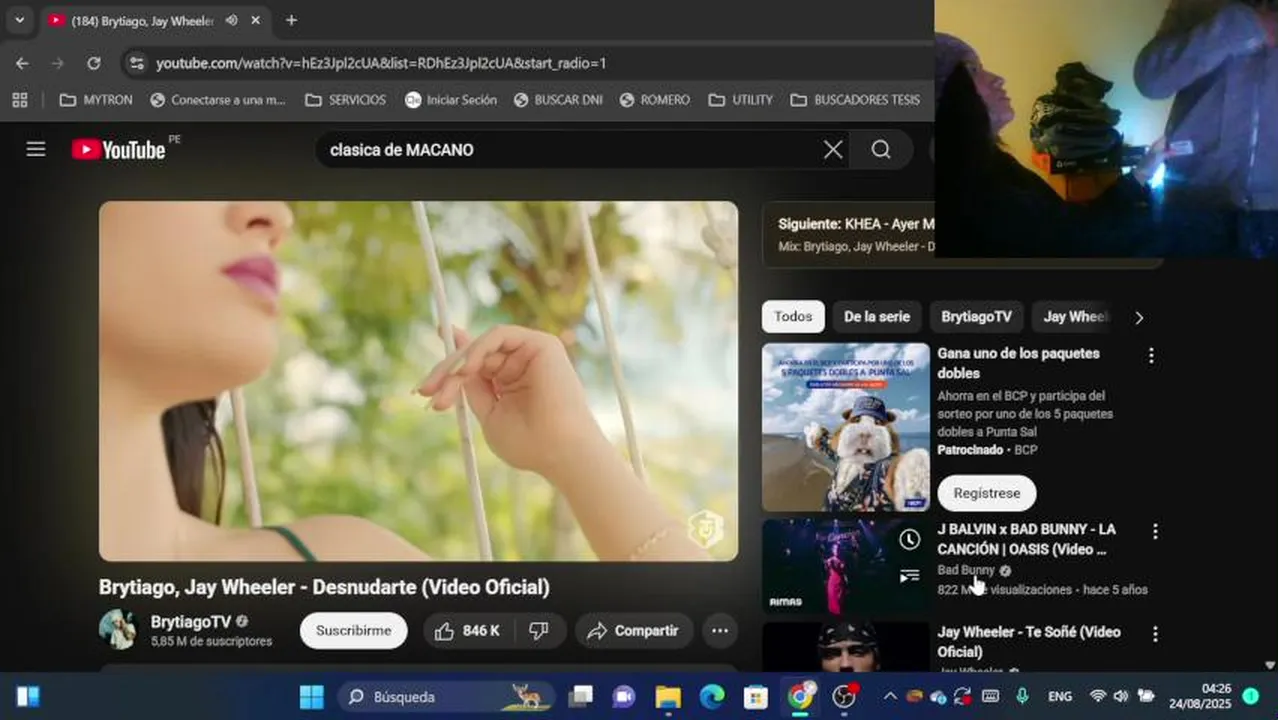
Task: Open OBS Studio from taskbar
Action: [845, 696]
